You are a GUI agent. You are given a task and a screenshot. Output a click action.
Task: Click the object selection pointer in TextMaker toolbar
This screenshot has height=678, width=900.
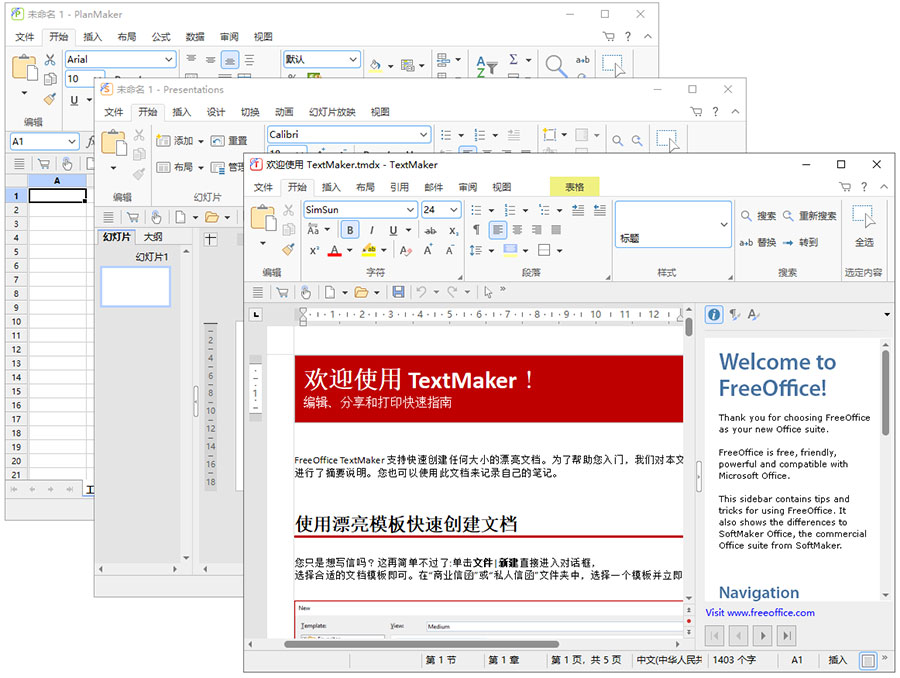(488, 292)
